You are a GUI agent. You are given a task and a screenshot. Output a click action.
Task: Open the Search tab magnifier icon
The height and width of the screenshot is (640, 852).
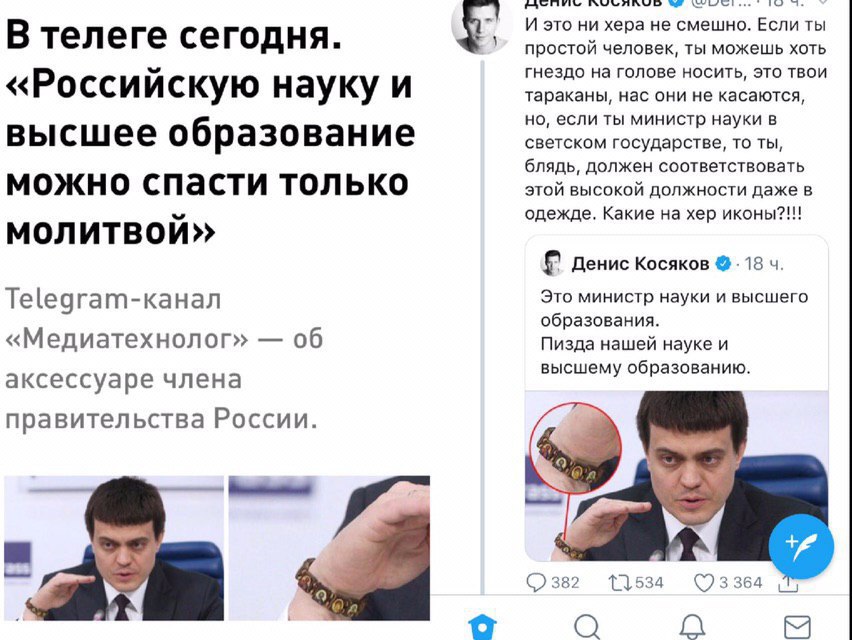(x=587, y=626)
